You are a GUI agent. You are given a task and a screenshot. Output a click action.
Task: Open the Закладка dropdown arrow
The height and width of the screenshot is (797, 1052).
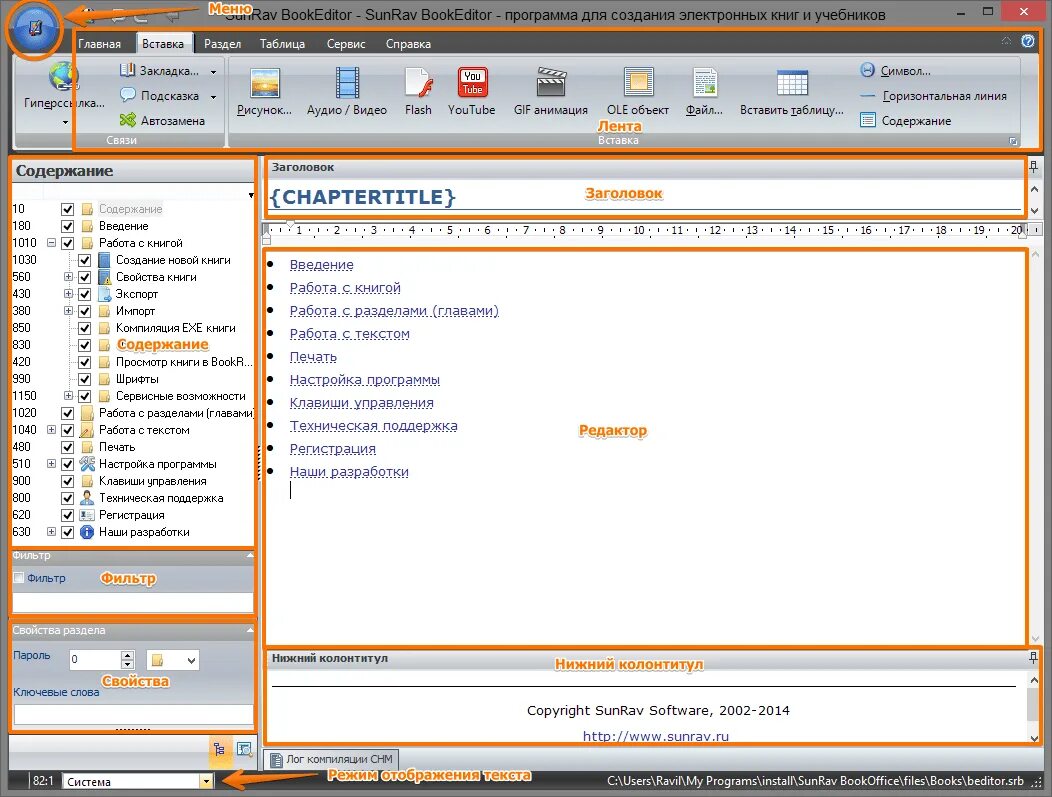[213, 71]
